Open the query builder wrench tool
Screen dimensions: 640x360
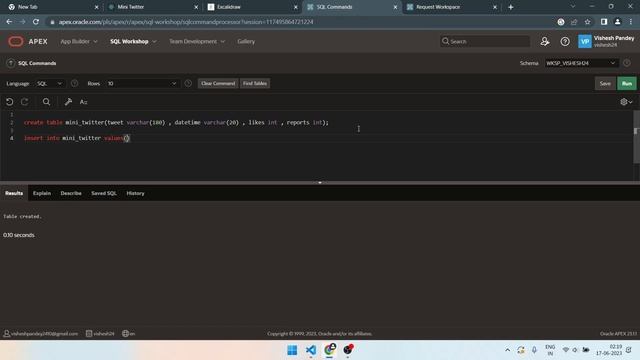[x=68, y=102]
